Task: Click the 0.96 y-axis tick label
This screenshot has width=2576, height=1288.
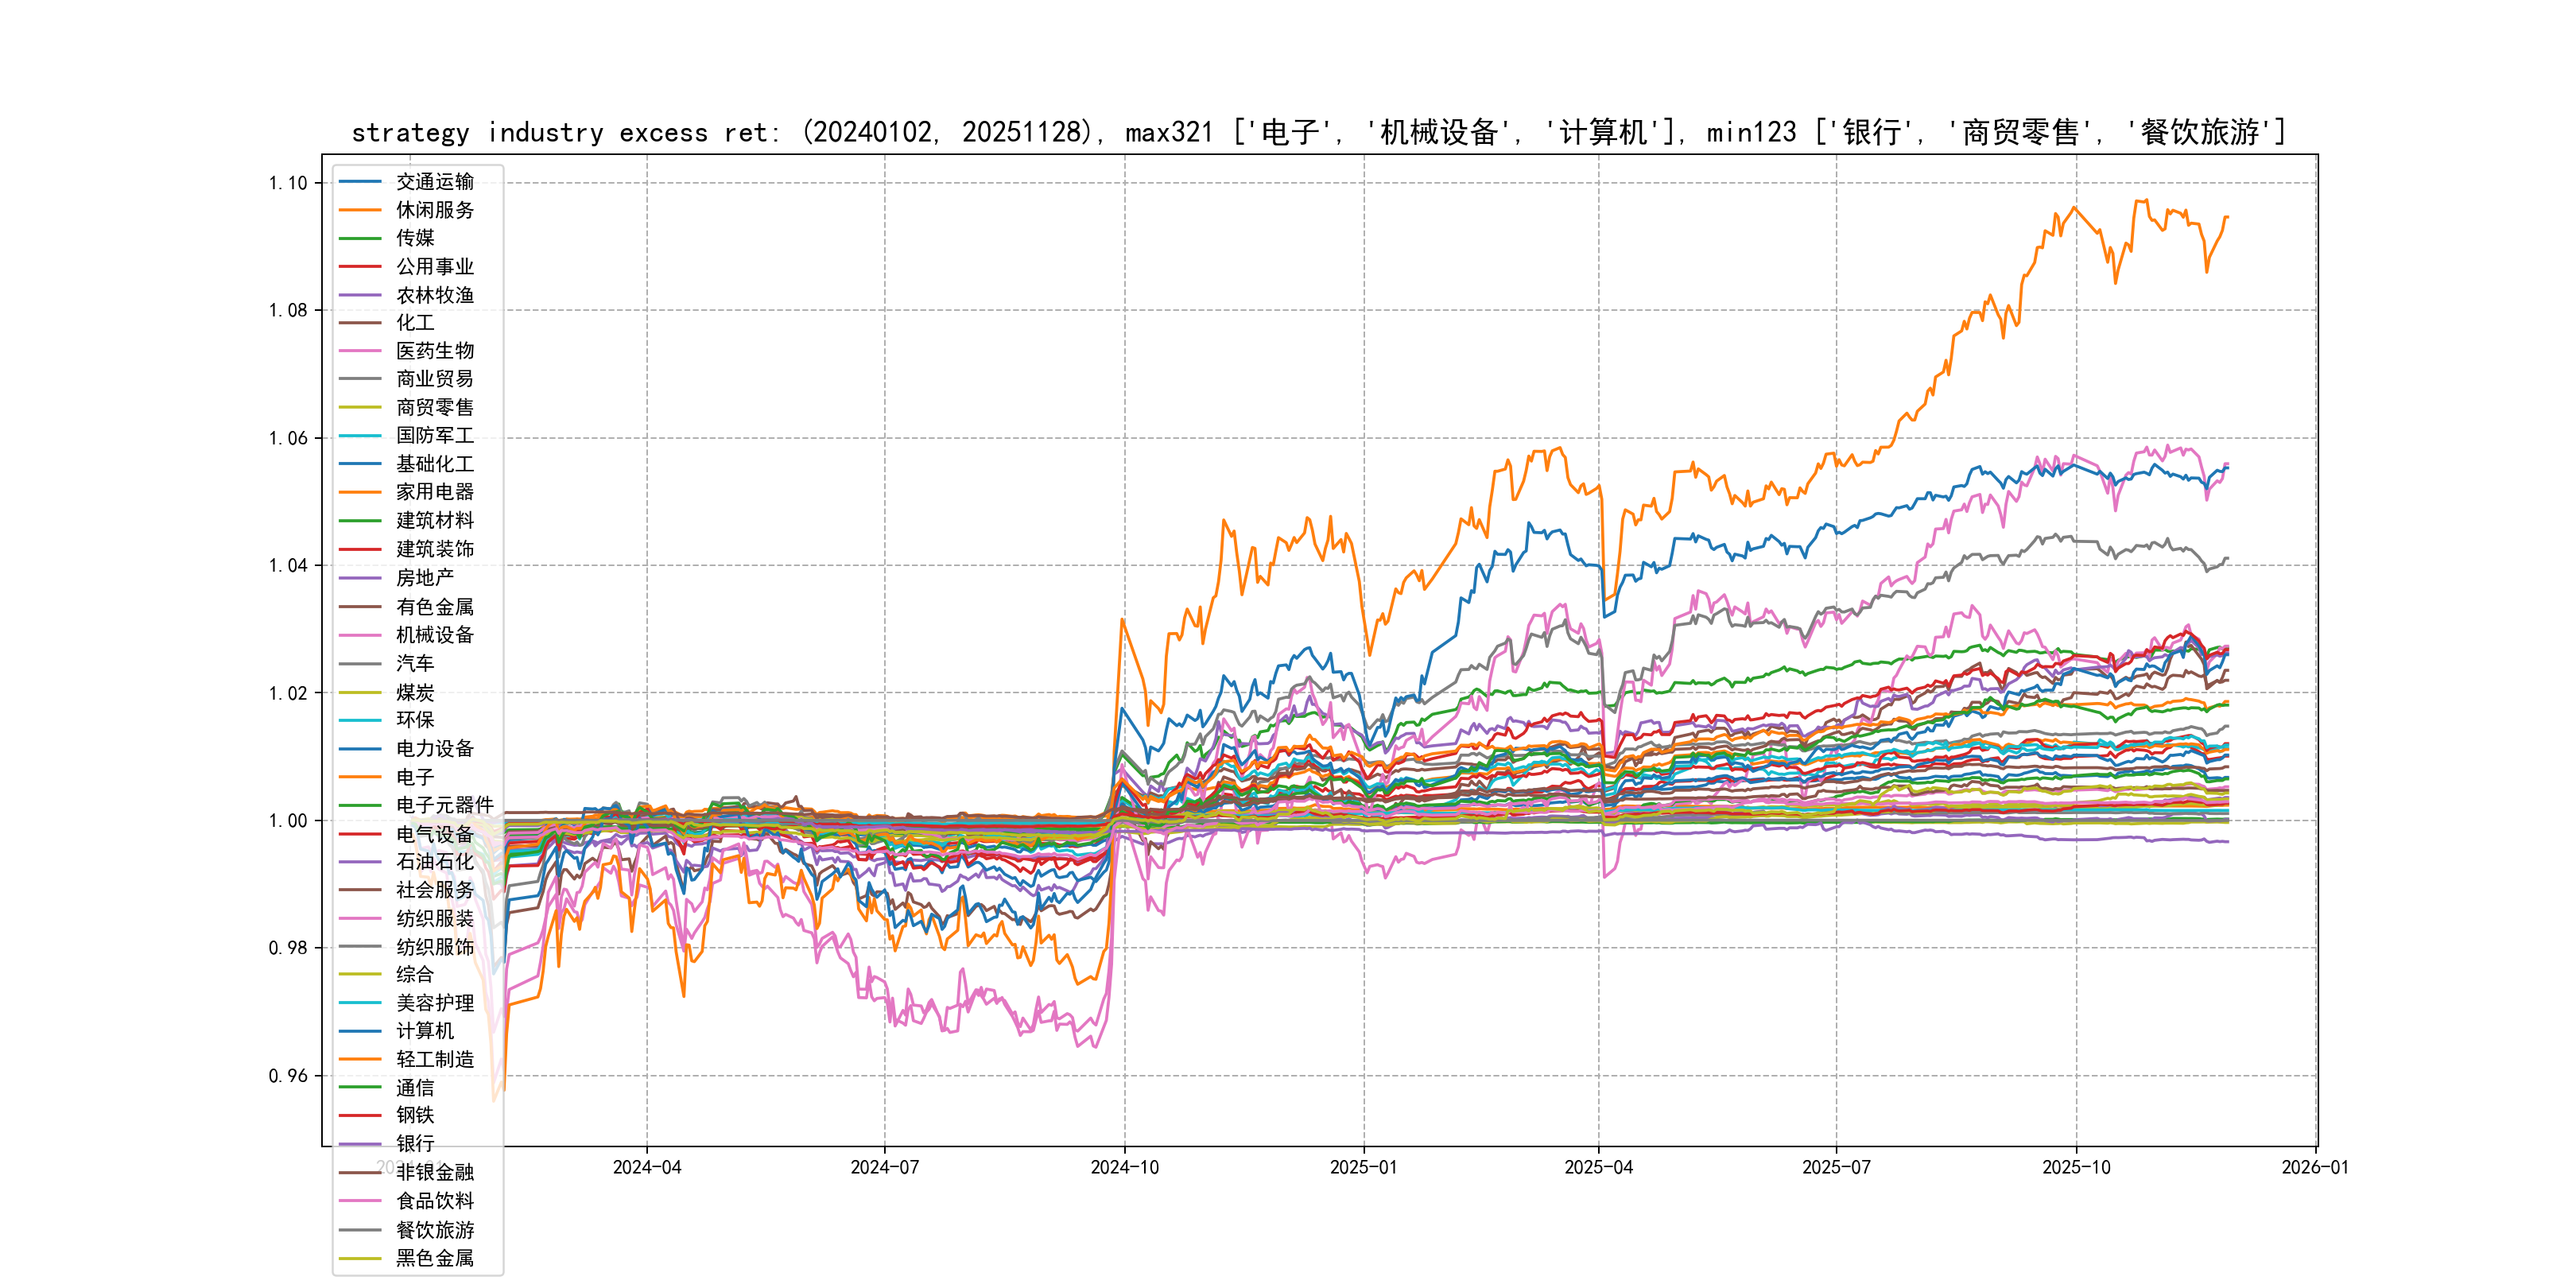Action: click(288, 1076)
